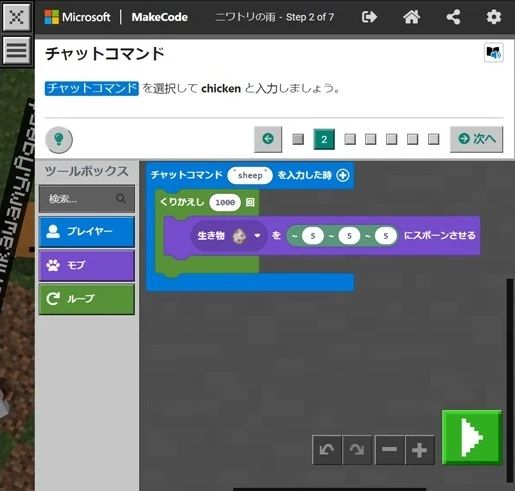Go back to previous tutorial step
This screenshot has width=515, height=491.
[x=268, y=139]
